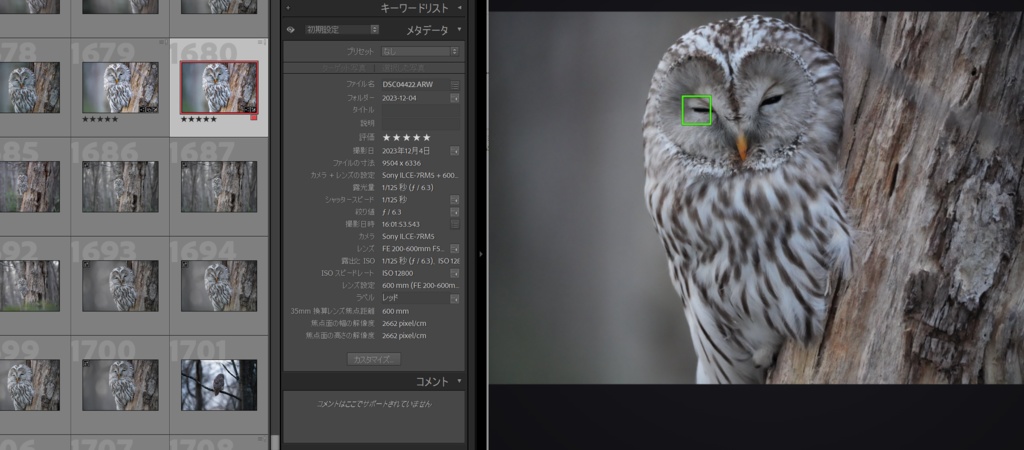
Task: Toggle the eye icon beside 初期設定
Action: pyautogui.click(x=291, y=29)
